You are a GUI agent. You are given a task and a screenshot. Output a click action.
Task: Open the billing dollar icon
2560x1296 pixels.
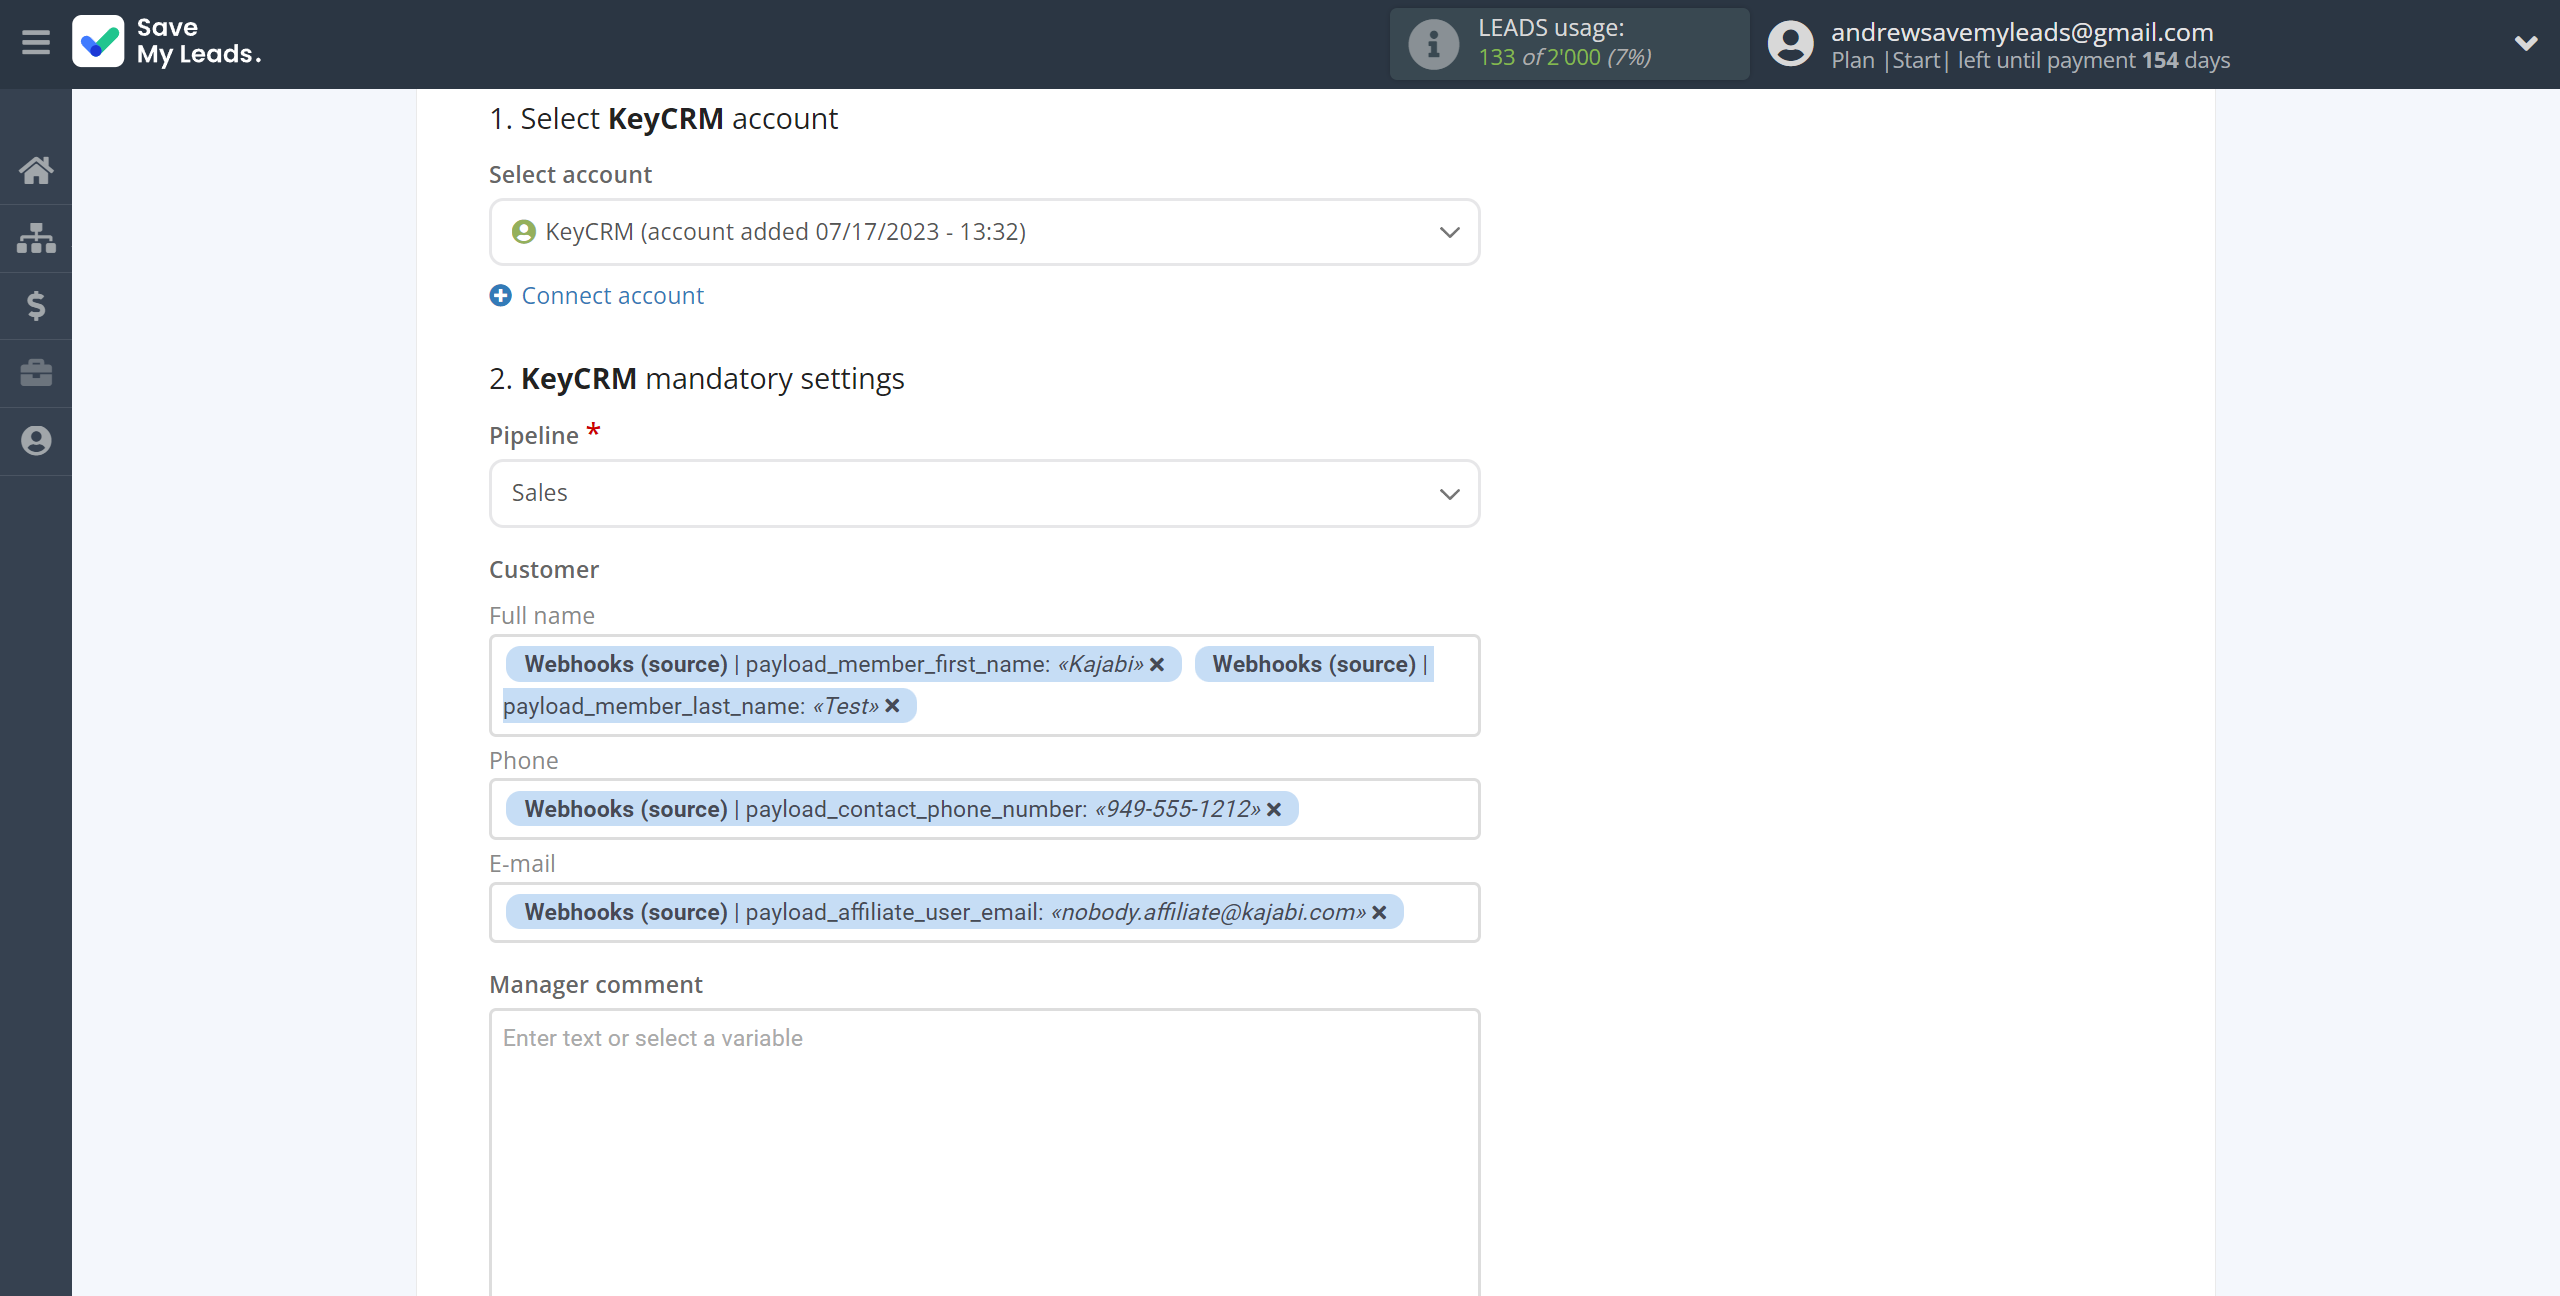(36, 305)
